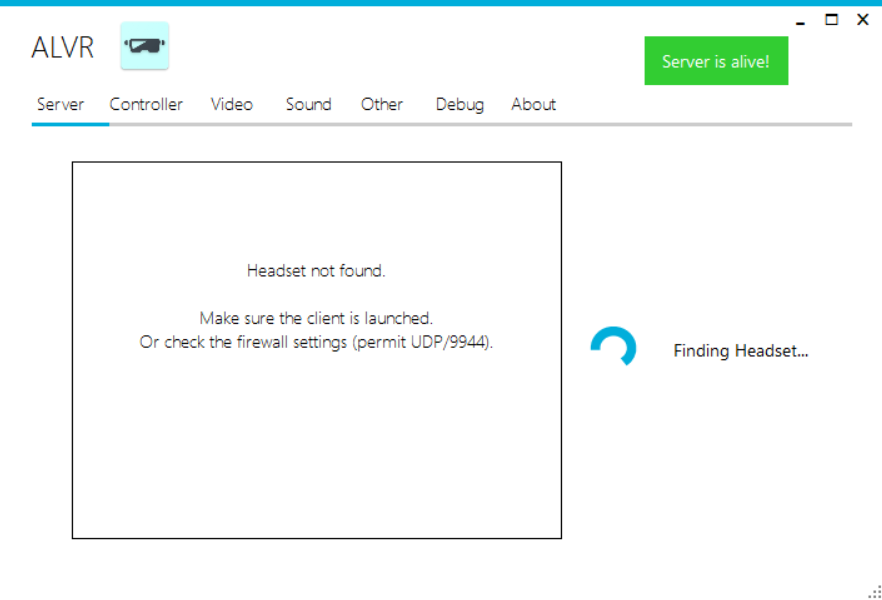Click the 'Make sure the client is launched' line
The height and width of the screenshot is (600, 882).
(316, 318)
